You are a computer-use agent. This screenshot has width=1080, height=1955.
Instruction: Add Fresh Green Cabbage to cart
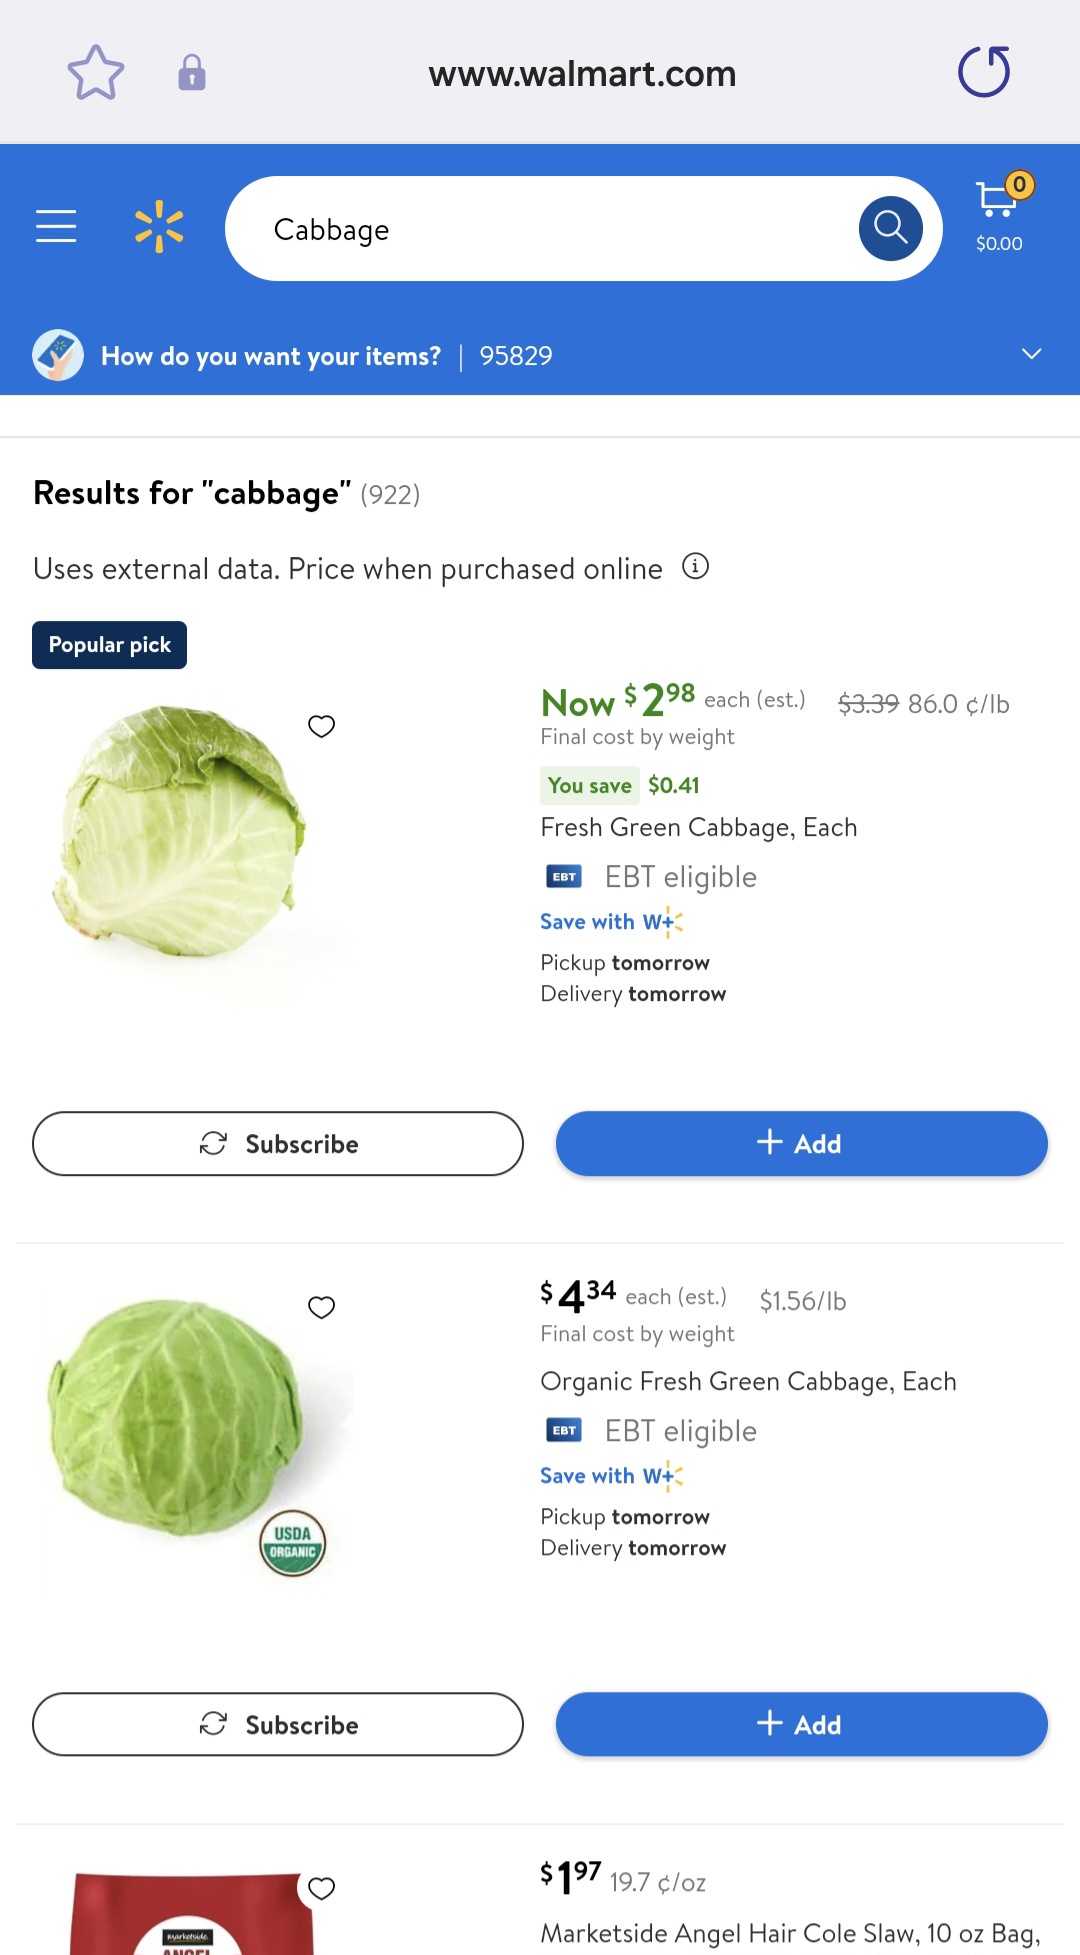[801, 1143]
